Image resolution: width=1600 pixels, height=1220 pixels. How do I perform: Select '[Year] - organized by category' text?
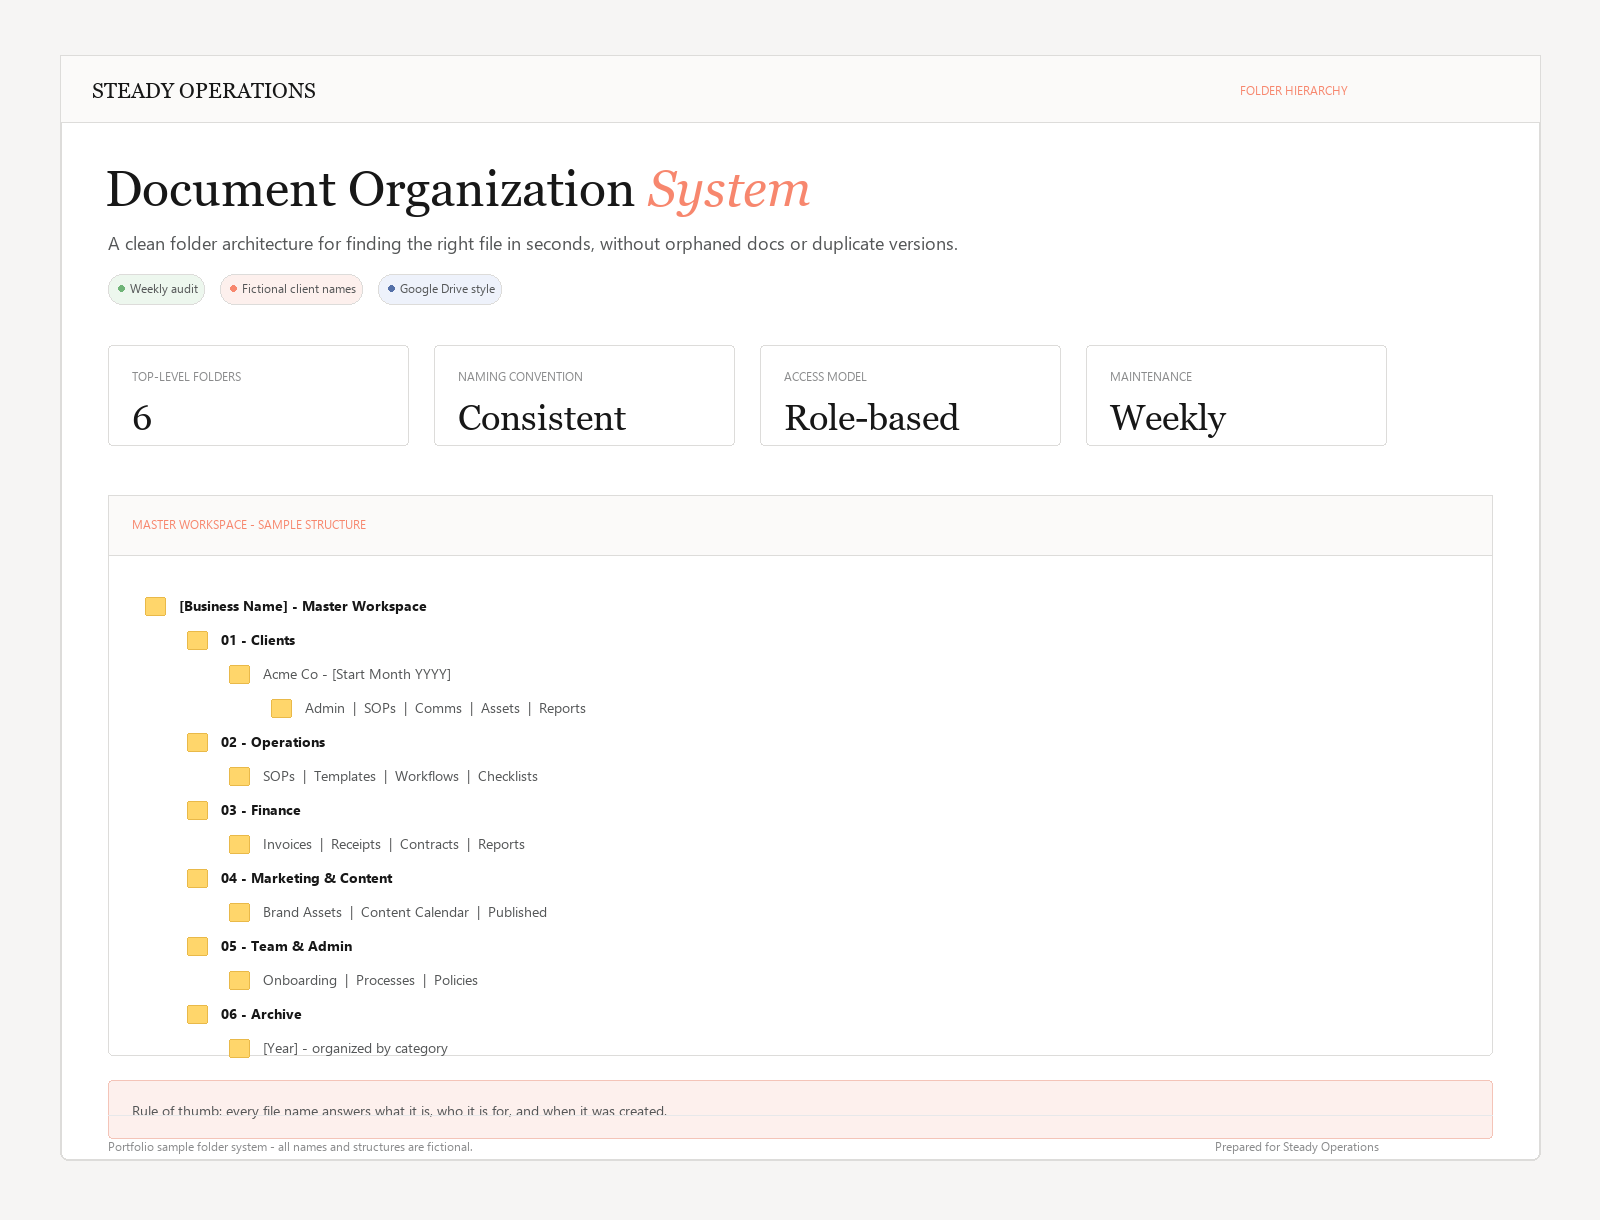point(355,1048)
